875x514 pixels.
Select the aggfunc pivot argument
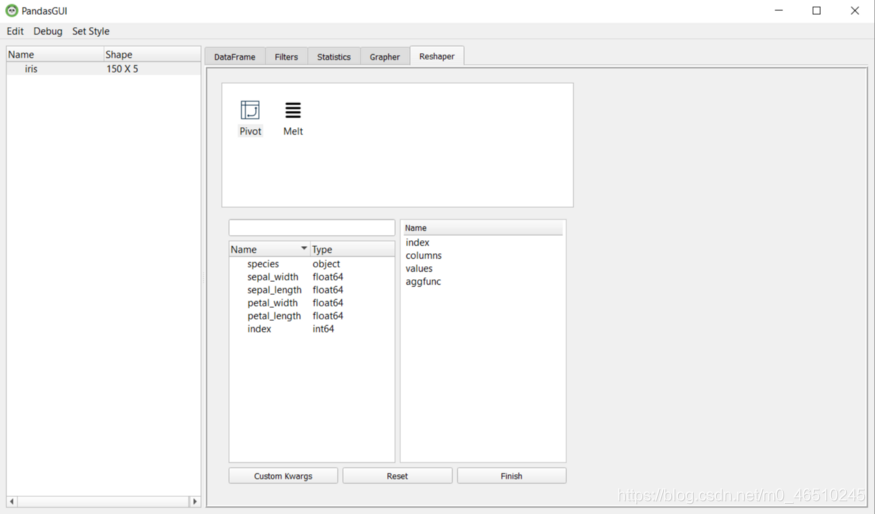(423, 282)
